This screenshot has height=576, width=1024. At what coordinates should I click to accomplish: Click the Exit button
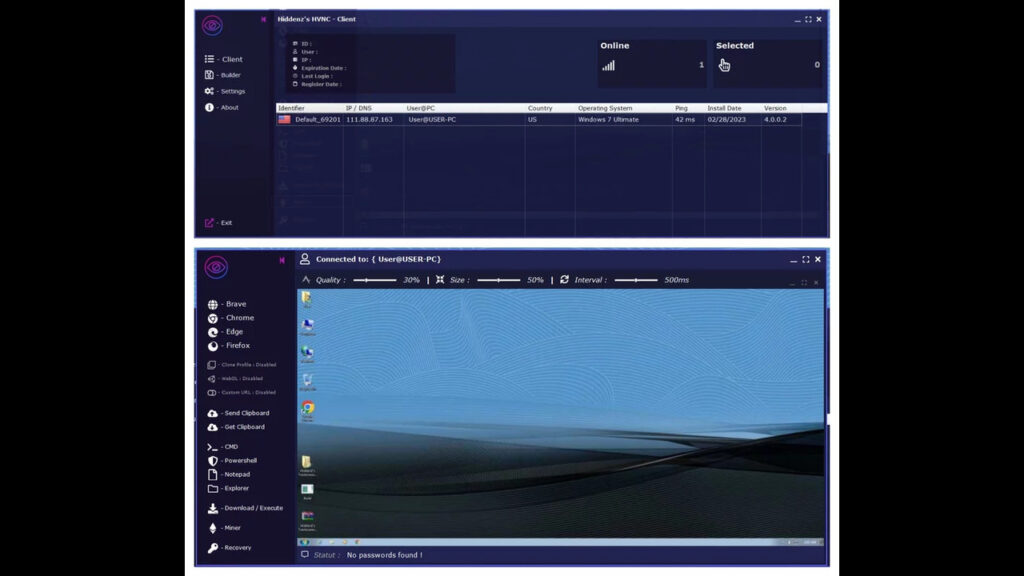point(218,223)
